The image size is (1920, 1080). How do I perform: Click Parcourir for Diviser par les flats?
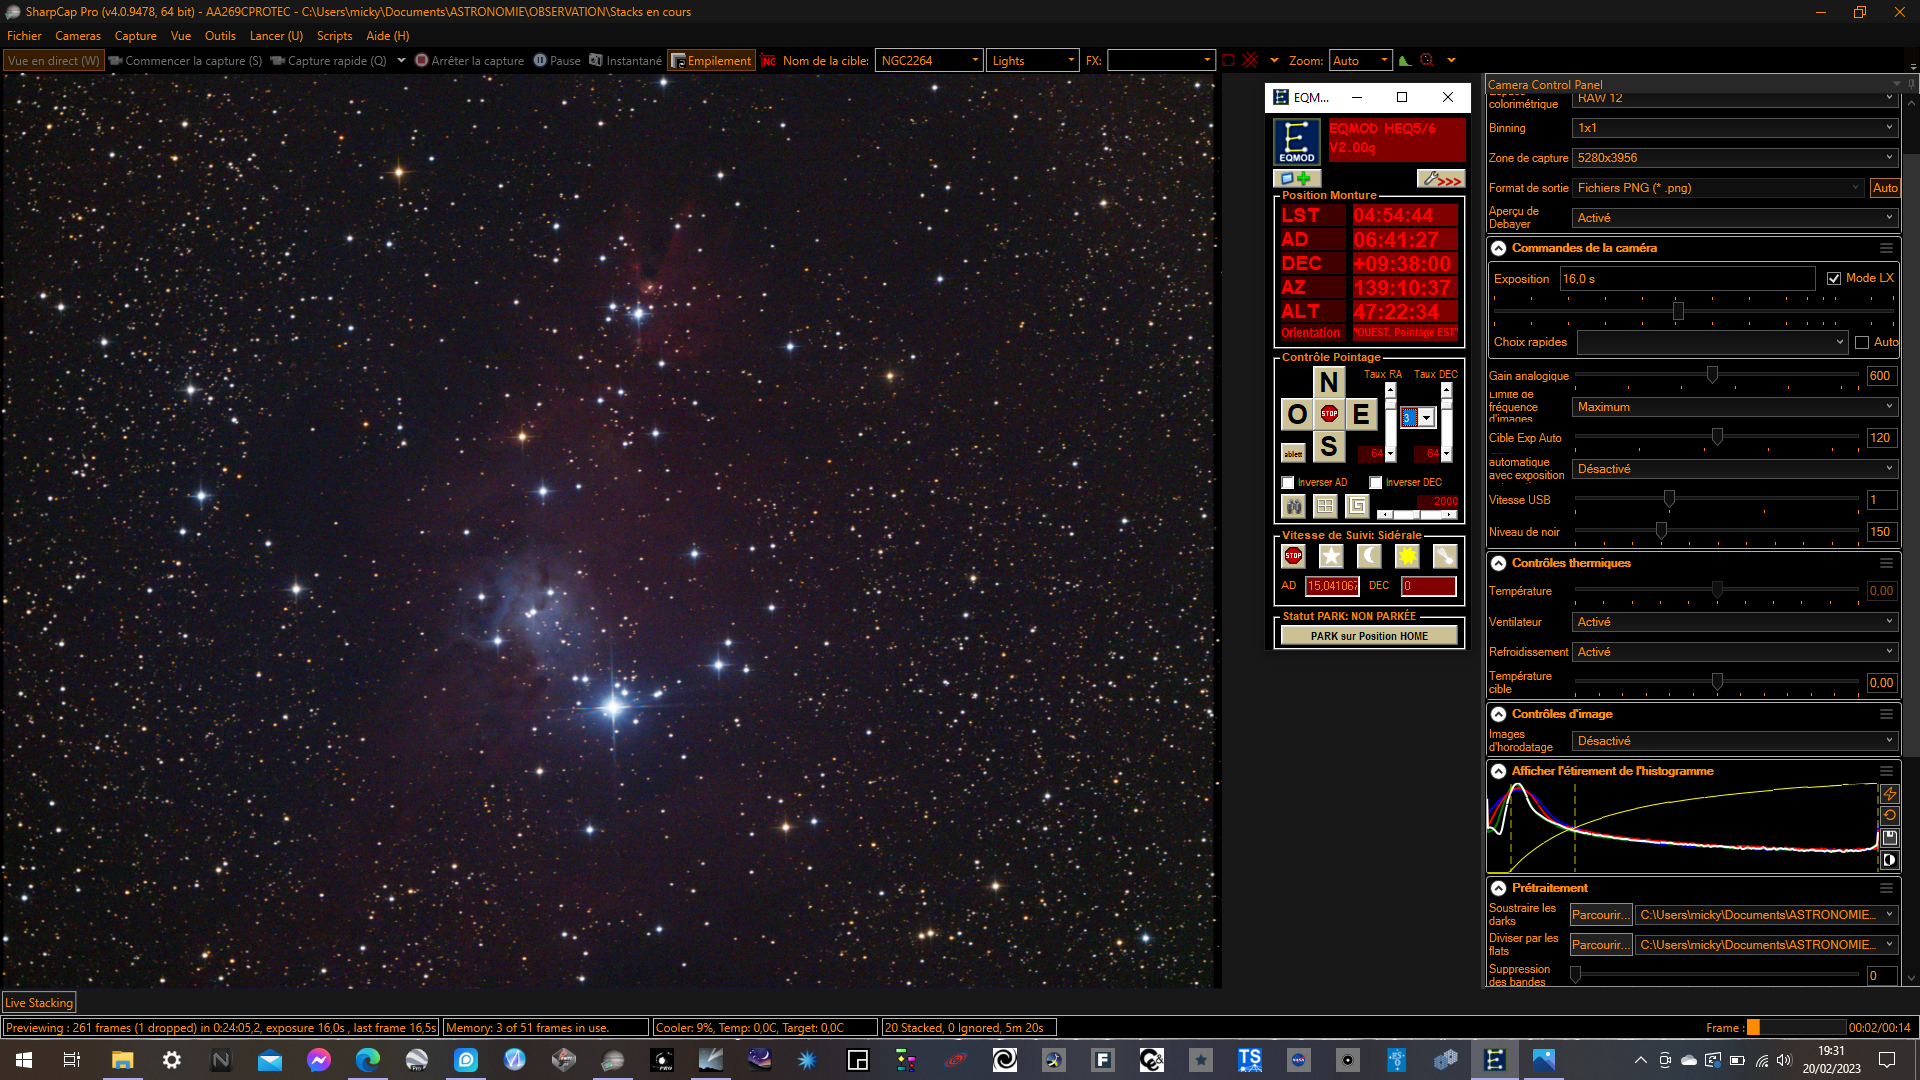1600,945
